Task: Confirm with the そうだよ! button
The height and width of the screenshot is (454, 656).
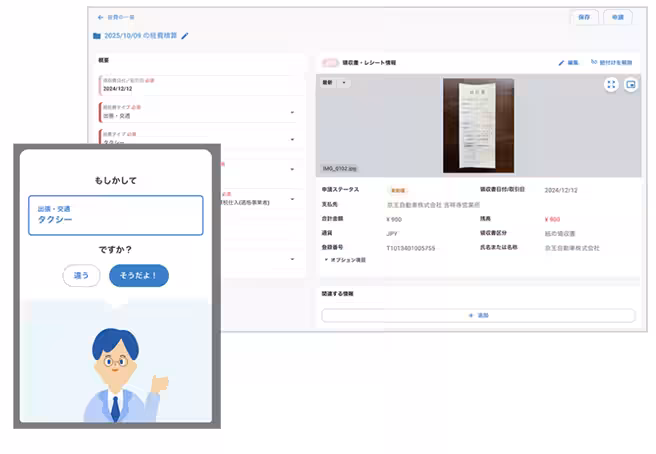Action: (x=138, y=275)
